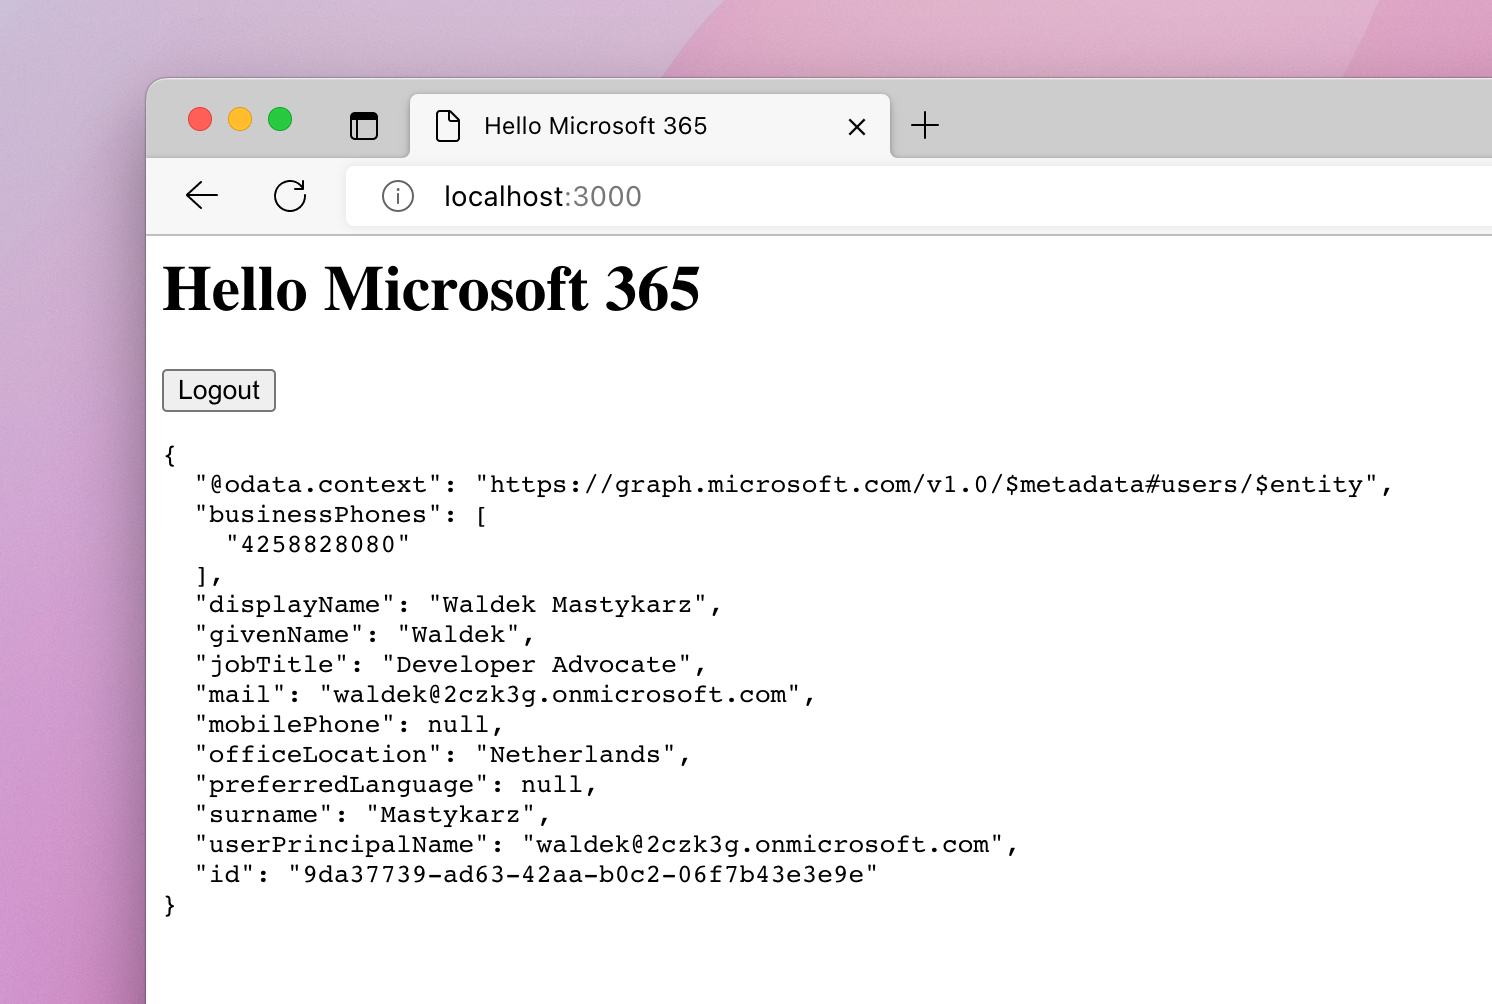This screenshot has width=1492, height=1004.
Task: Click the back navigation arrow
Action: tap(201, 196)
